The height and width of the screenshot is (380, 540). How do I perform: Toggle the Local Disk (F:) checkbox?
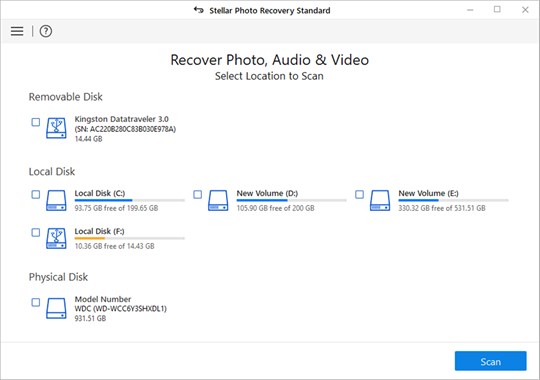35,232
